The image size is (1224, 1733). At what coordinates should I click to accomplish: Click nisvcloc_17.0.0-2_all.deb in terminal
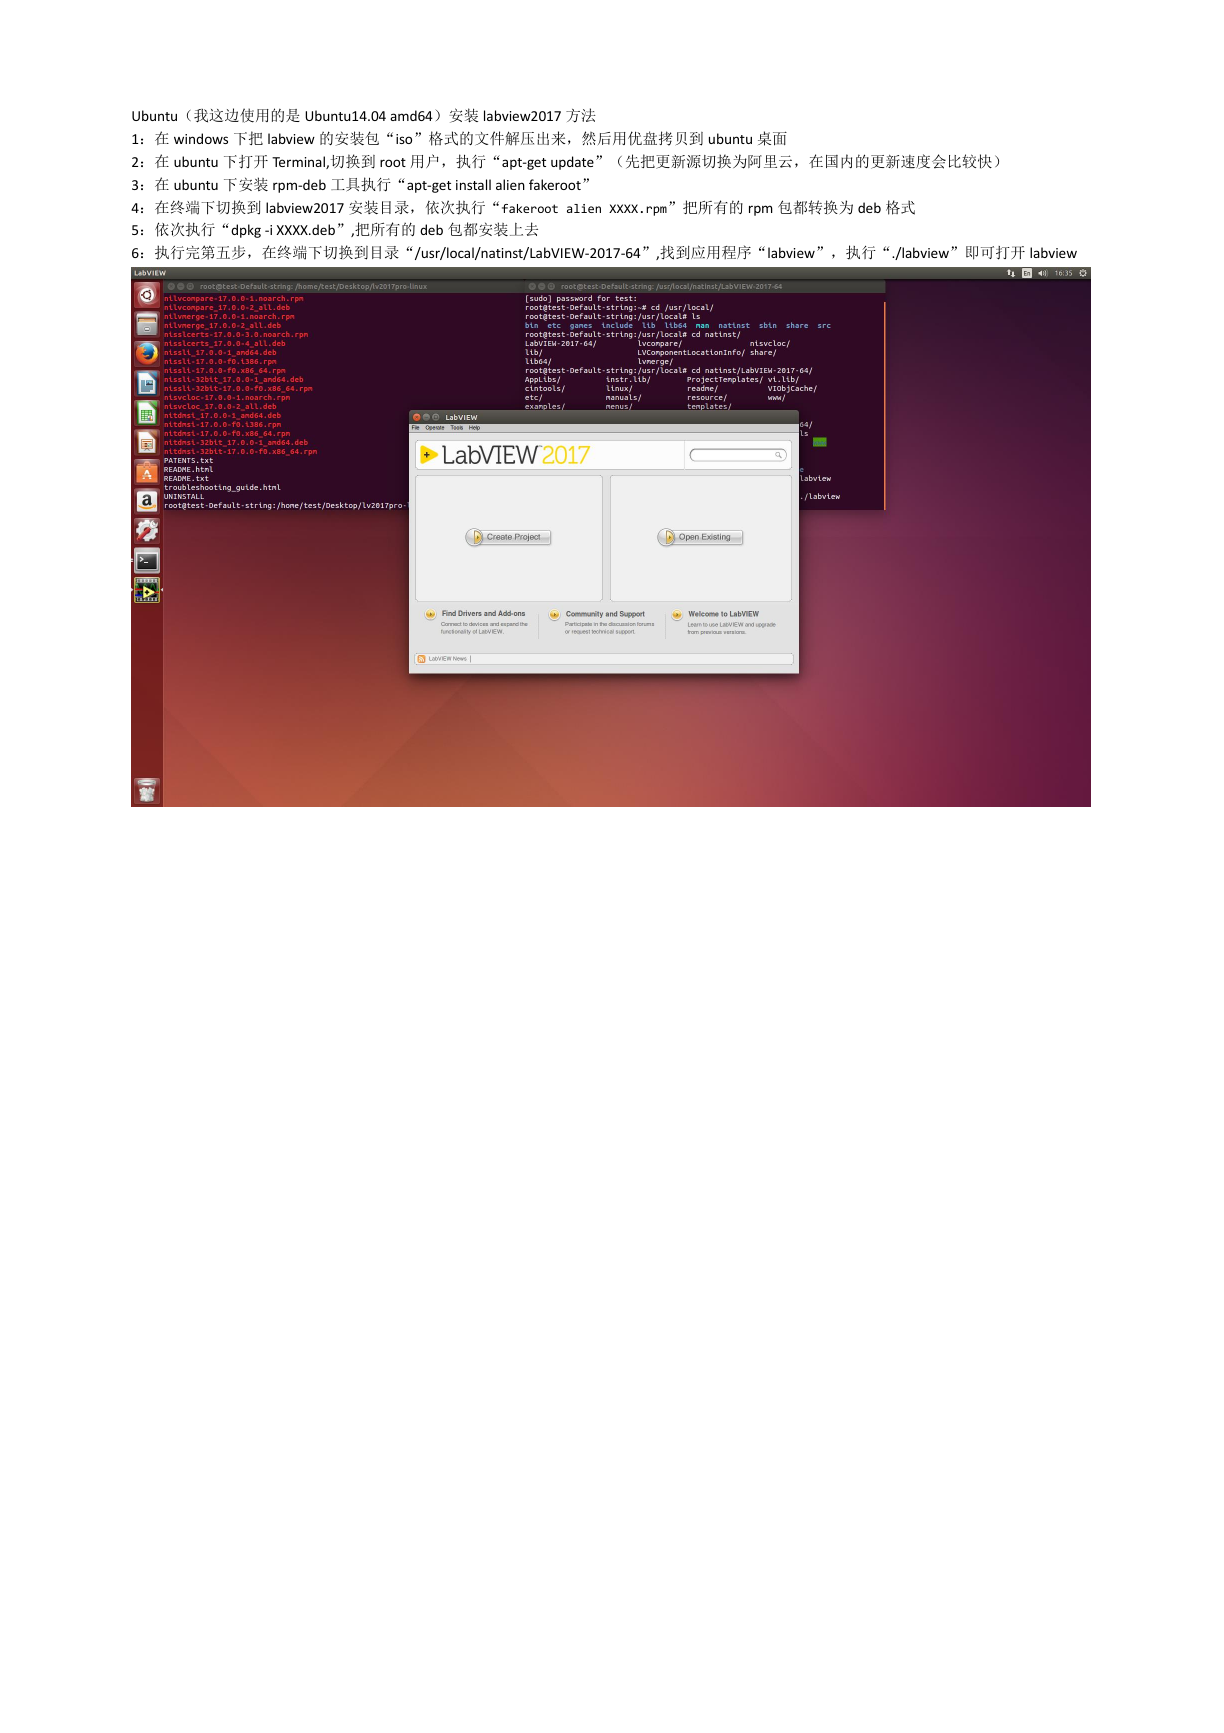point(220,407)
